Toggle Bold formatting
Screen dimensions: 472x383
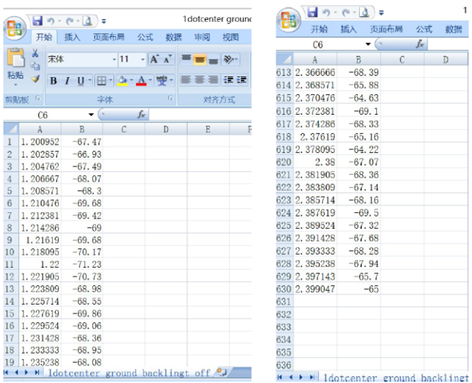tap(53, 81)
